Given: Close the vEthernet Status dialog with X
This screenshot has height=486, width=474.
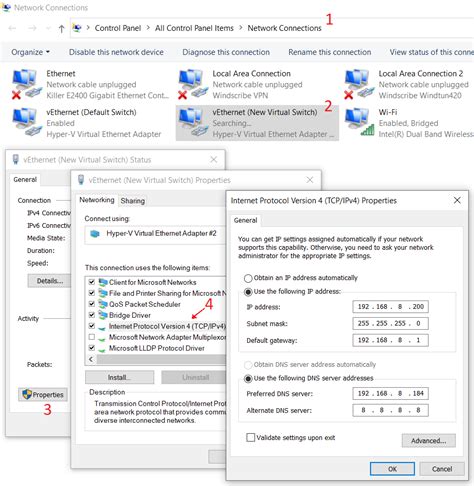Looking at the screenshot, I should (214, 160).
